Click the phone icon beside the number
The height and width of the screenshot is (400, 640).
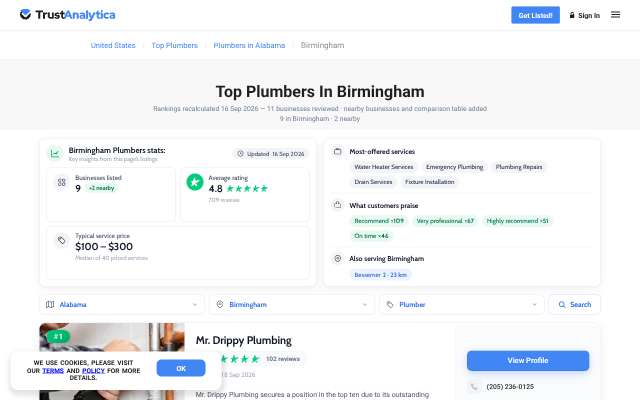474,387
